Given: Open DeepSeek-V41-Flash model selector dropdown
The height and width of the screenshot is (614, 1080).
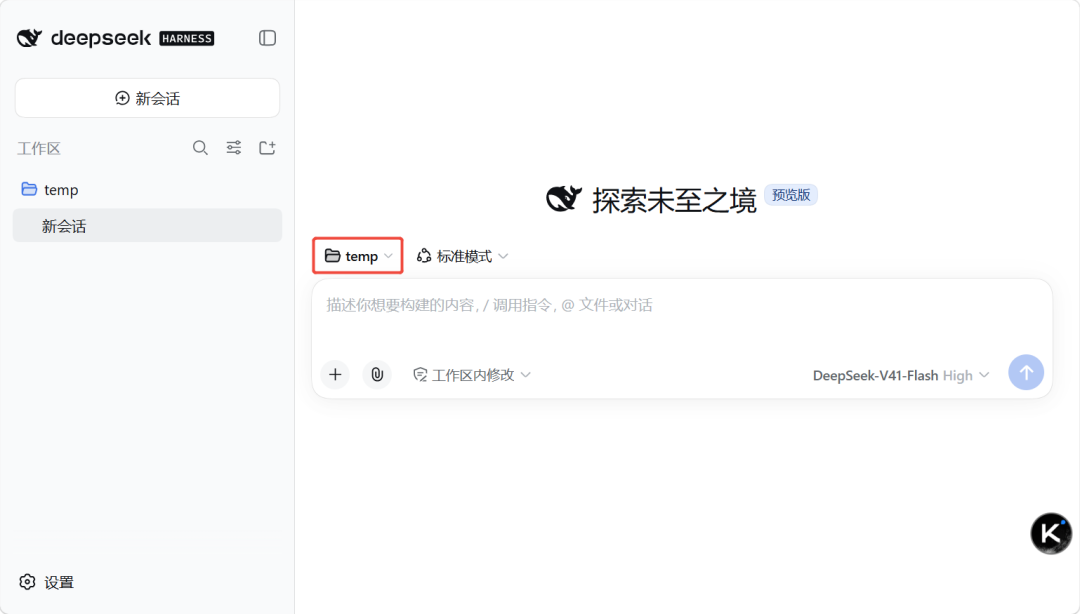Looking at the screenshot, I should [x=901, y=376].
